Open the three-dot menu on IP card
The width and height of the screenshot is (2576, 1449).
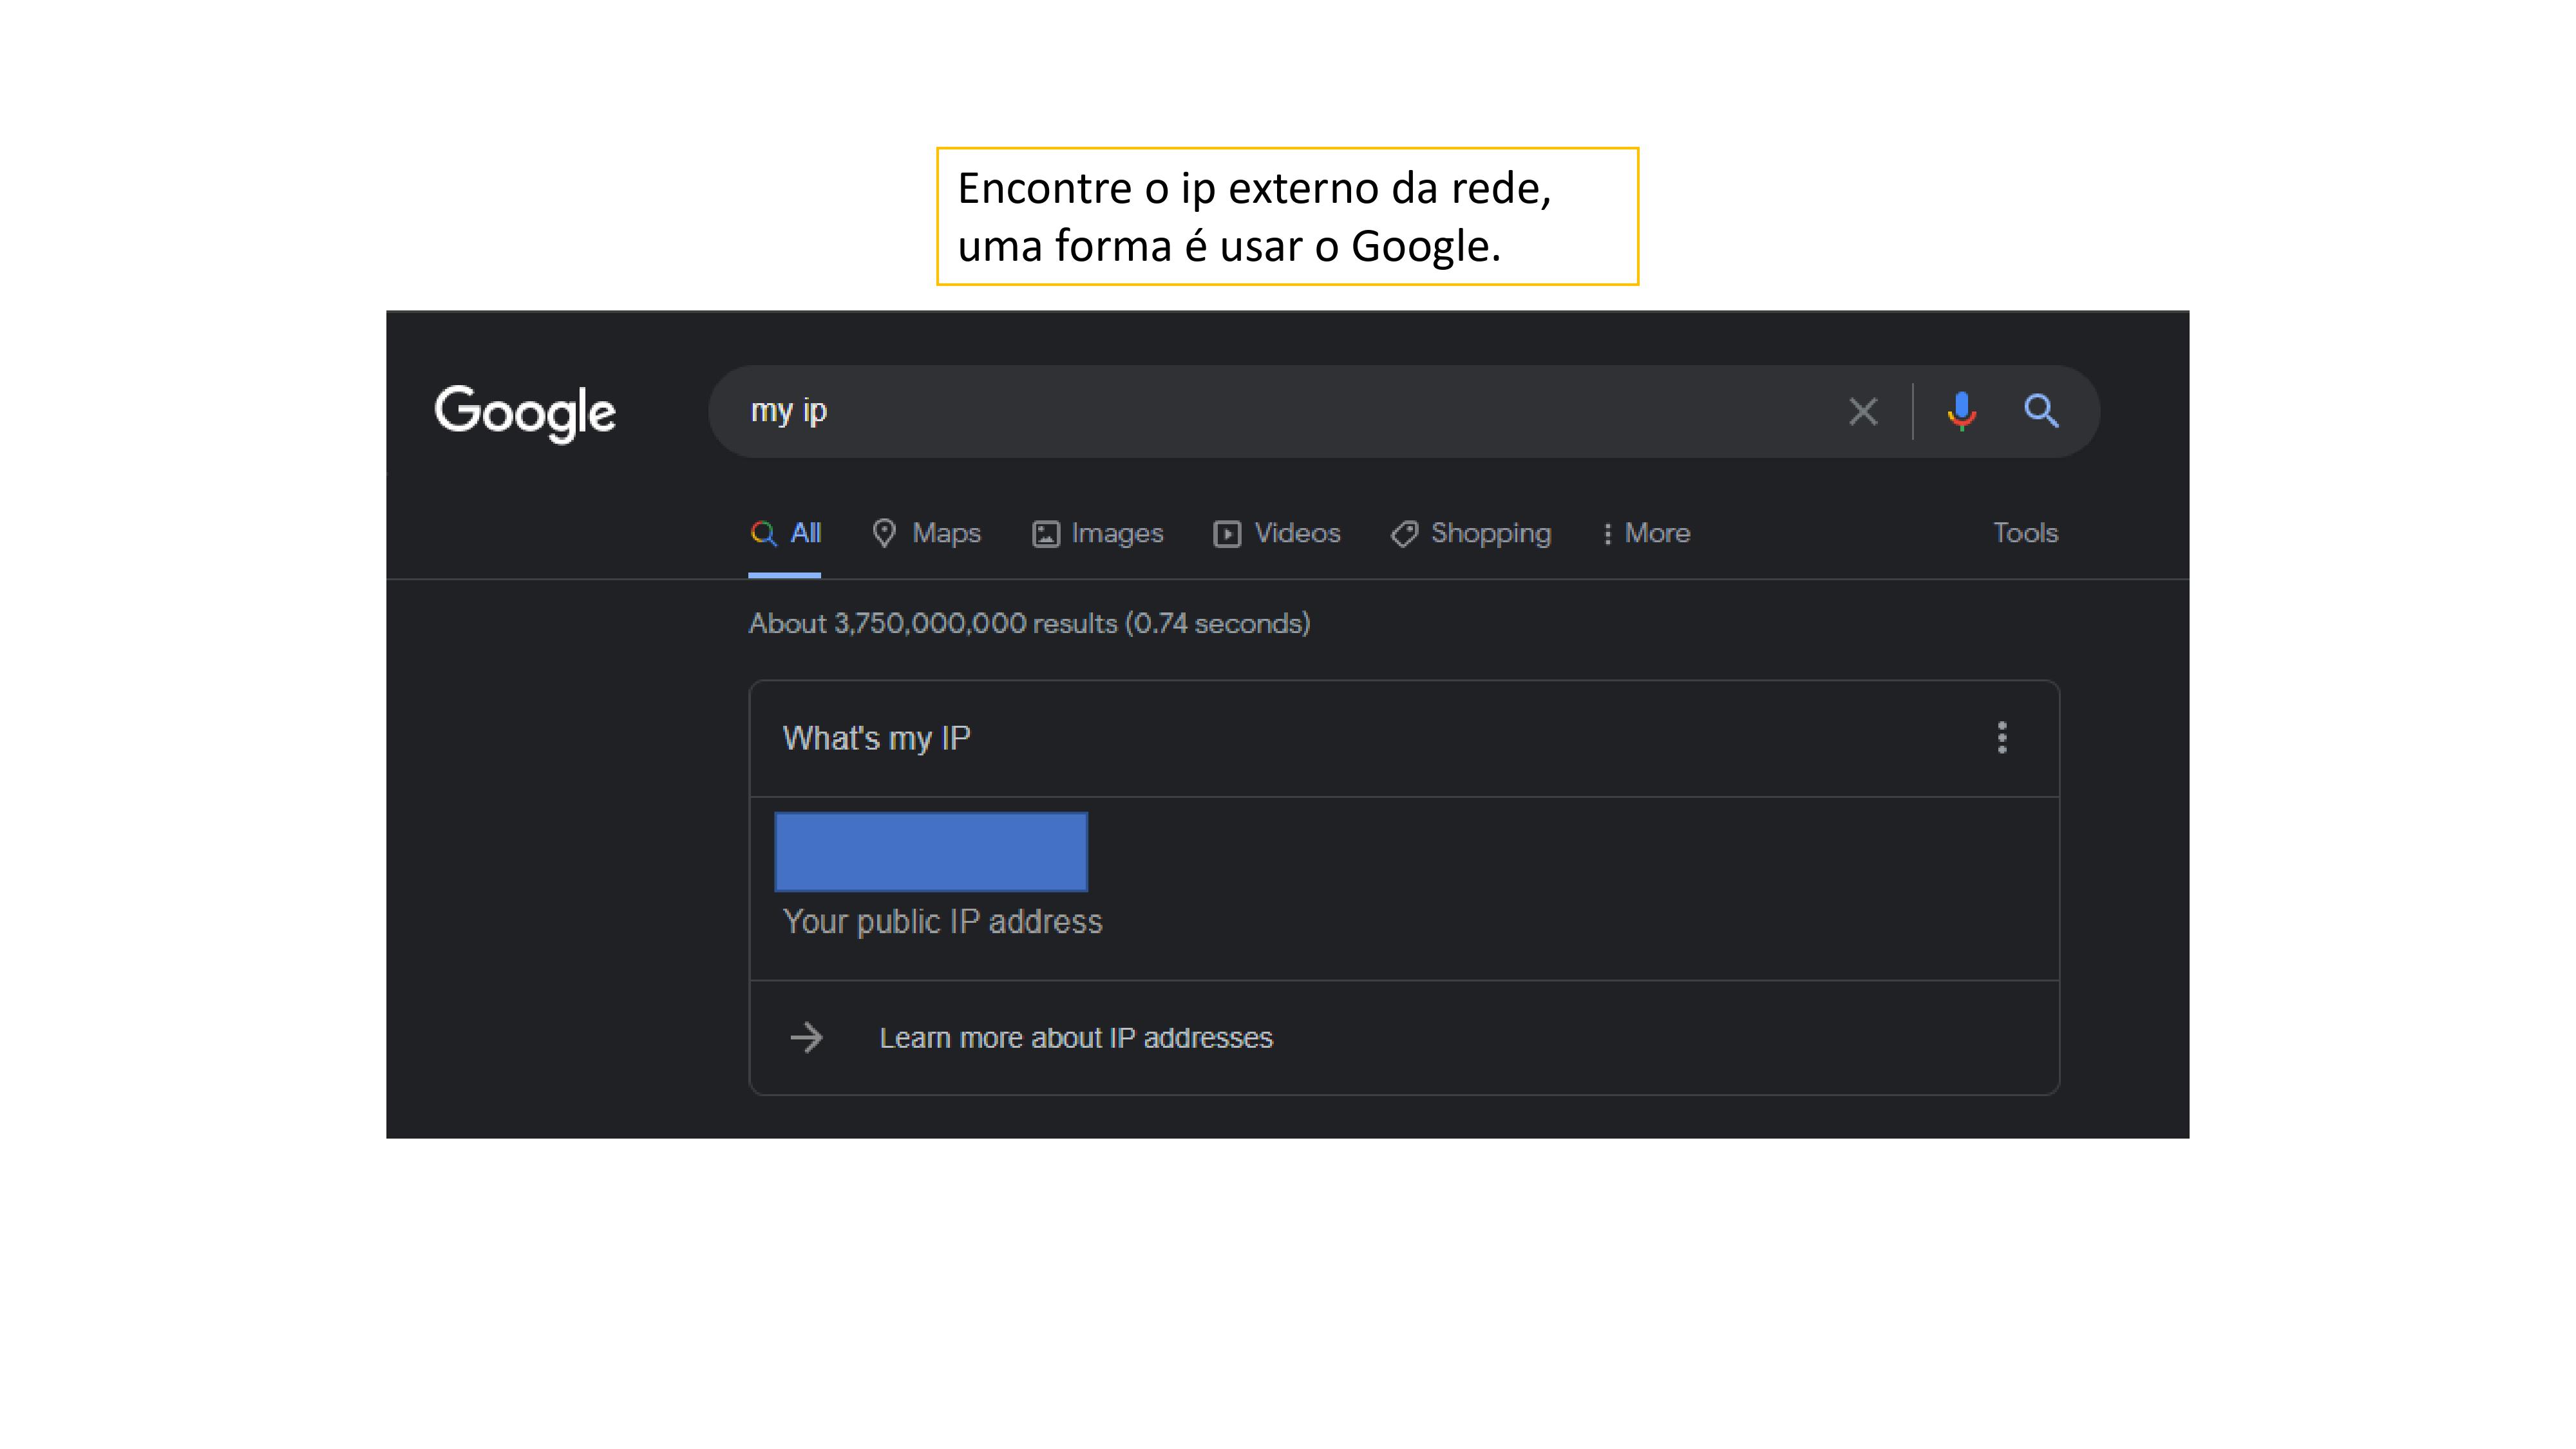click(x=2001, y=738)
